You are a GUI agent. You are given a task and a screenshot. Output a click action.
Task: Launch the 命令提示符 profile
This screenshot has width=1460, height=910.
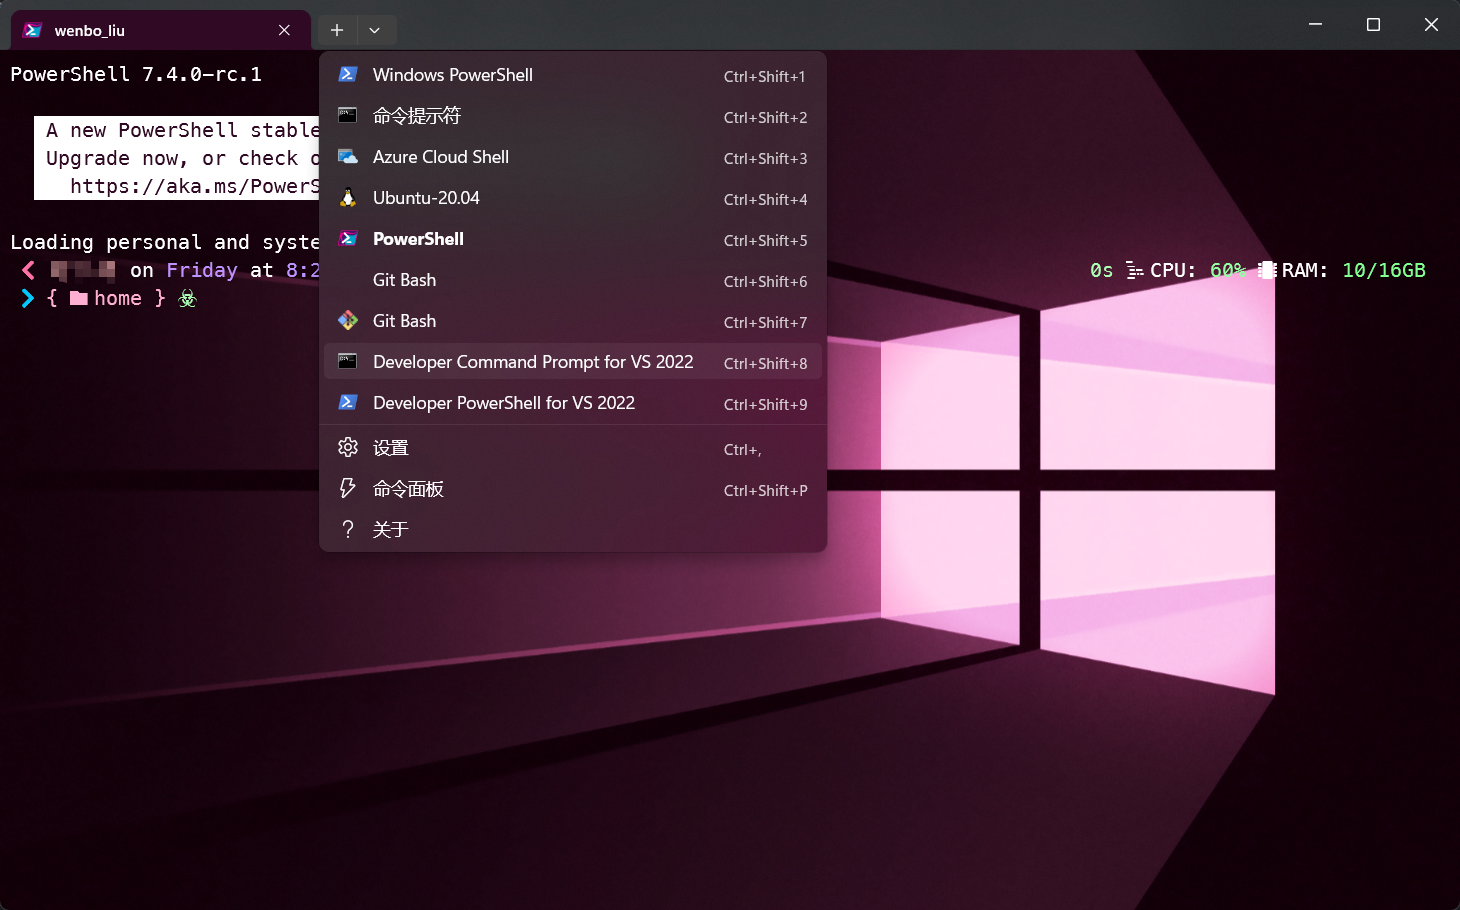(x=573, y=116)
